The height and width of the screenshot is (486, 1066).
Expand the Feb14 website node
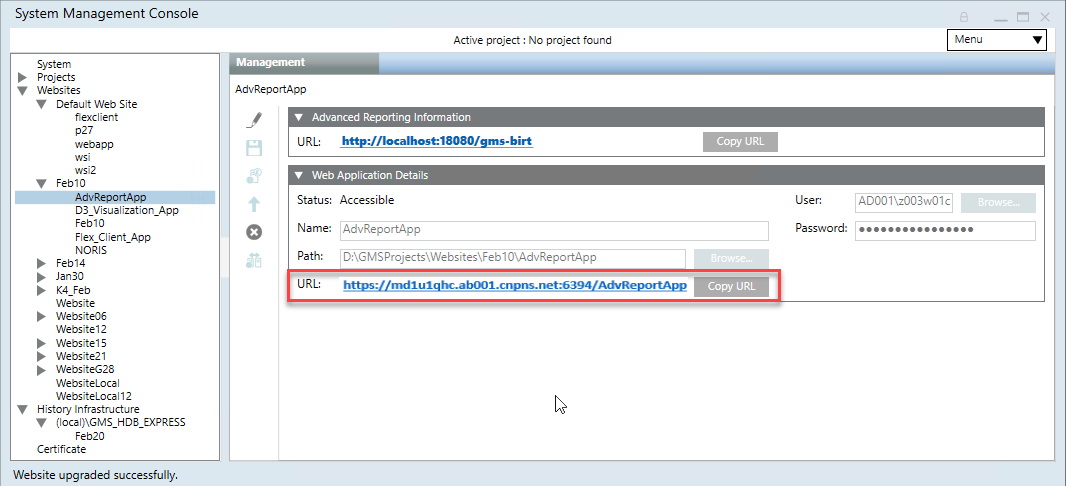point(42,264)
